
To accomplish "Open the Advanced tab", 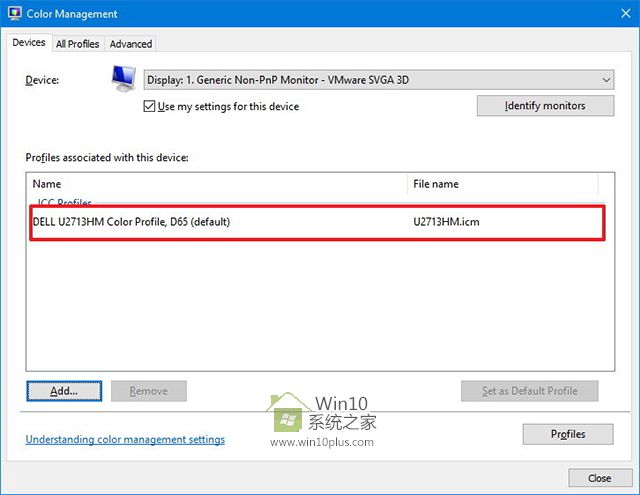I will click(131, 44).
